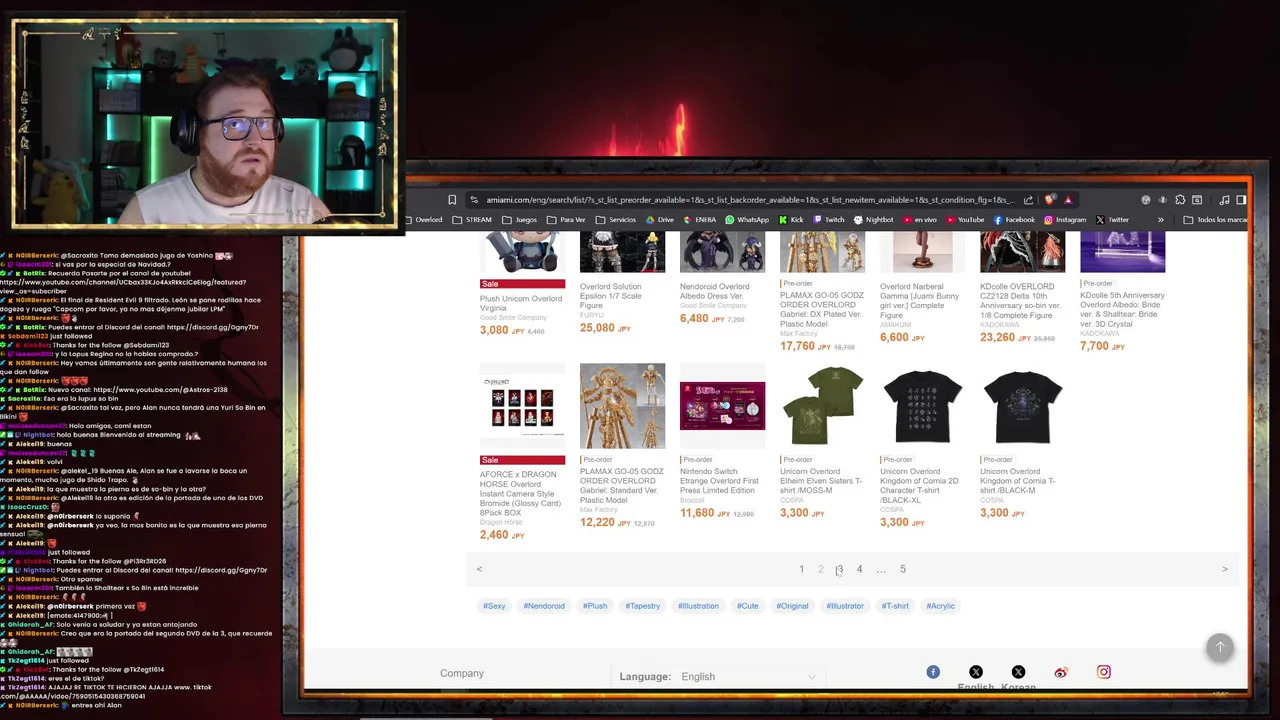Expand the bookmarks overflow chevron

[1161, 220]
